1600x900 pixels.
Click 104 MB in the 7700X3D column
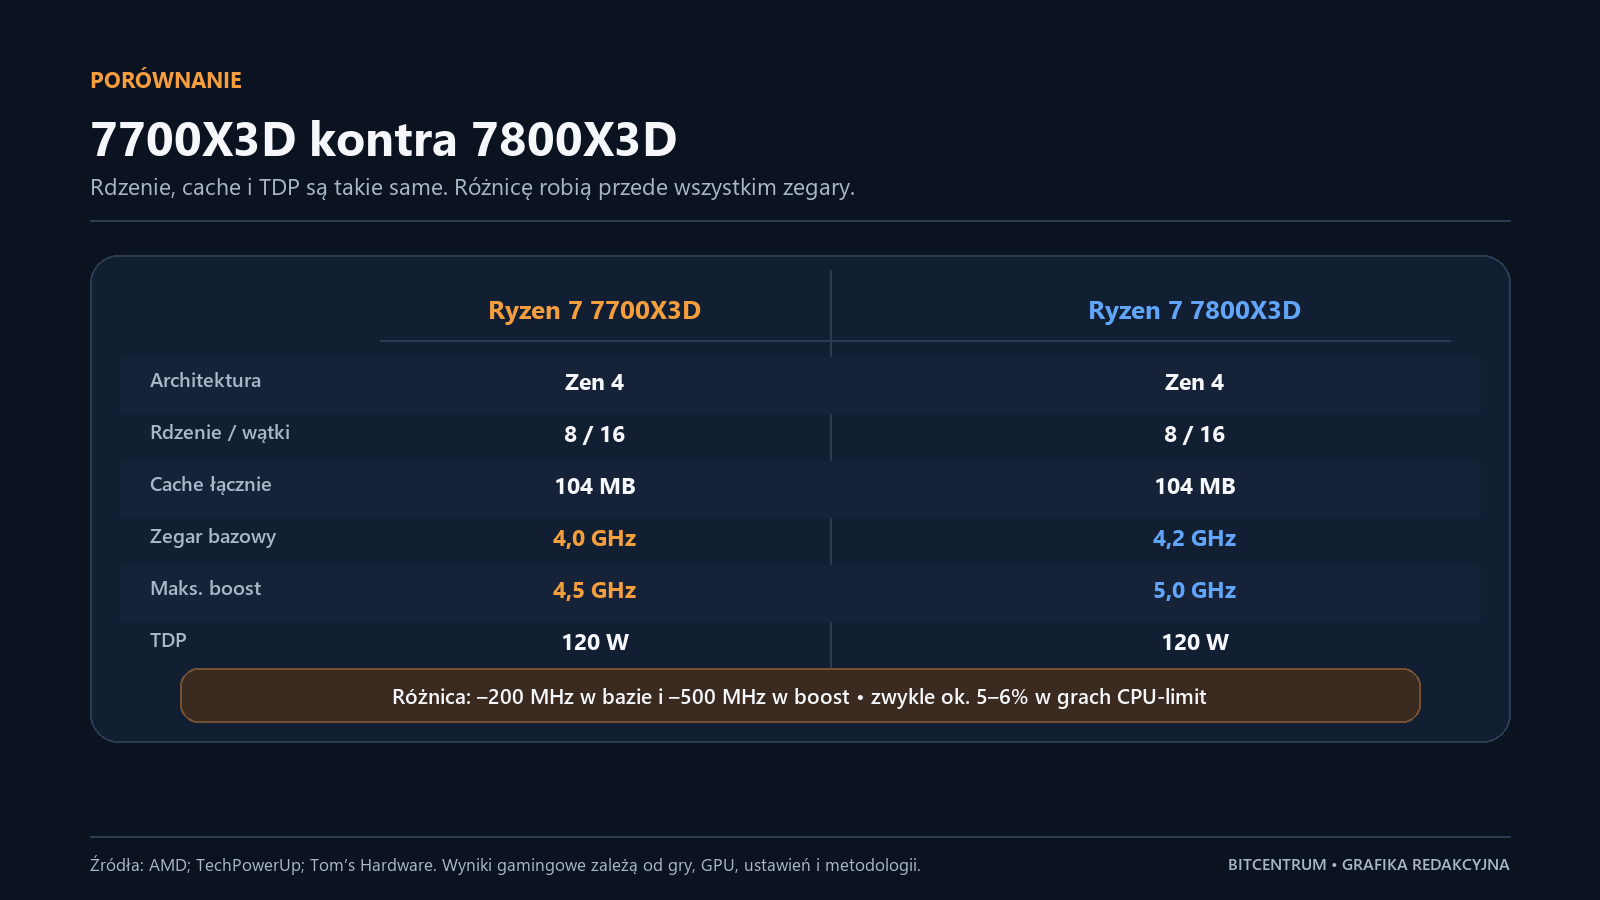click(595, 486)
